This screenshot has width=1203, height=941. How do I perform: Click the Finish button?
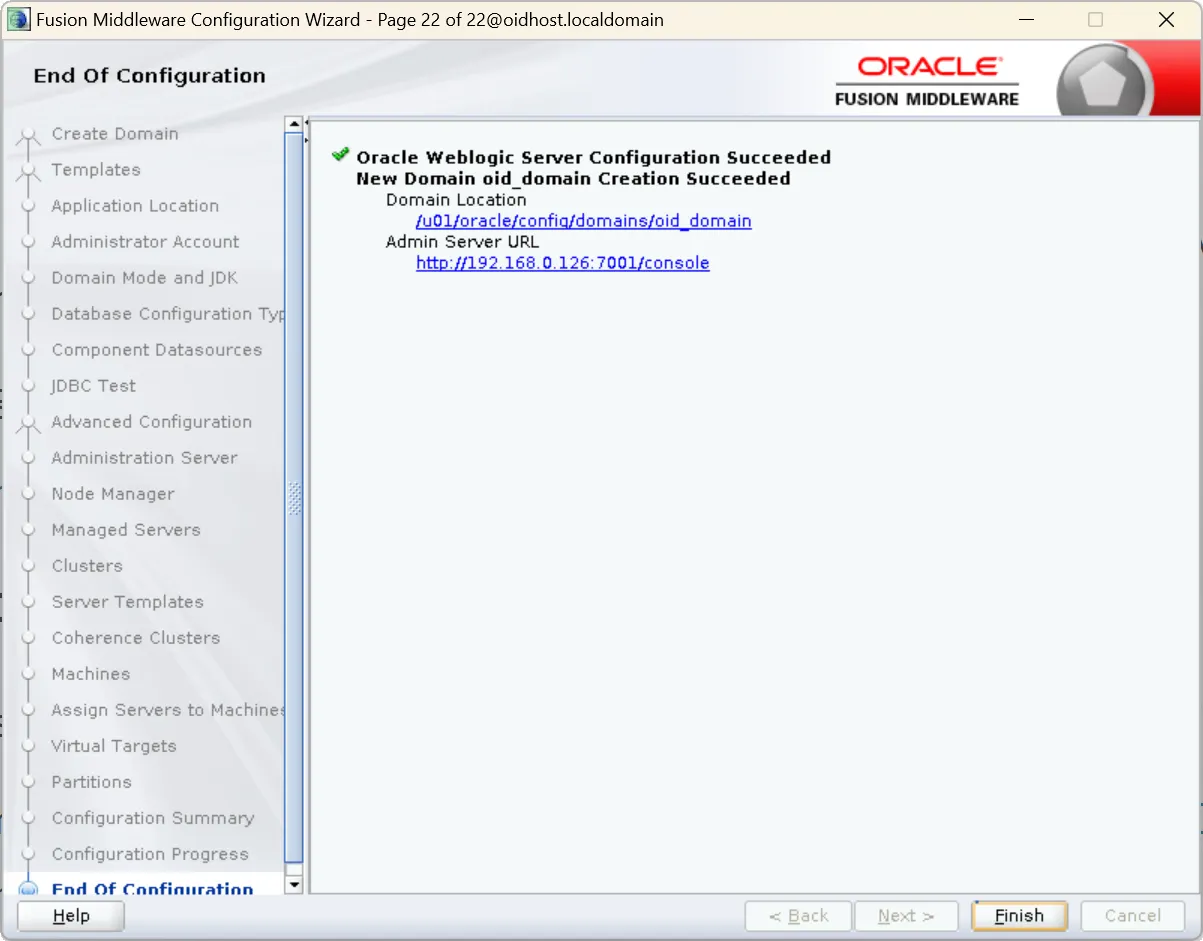[x=1019, y=916]
